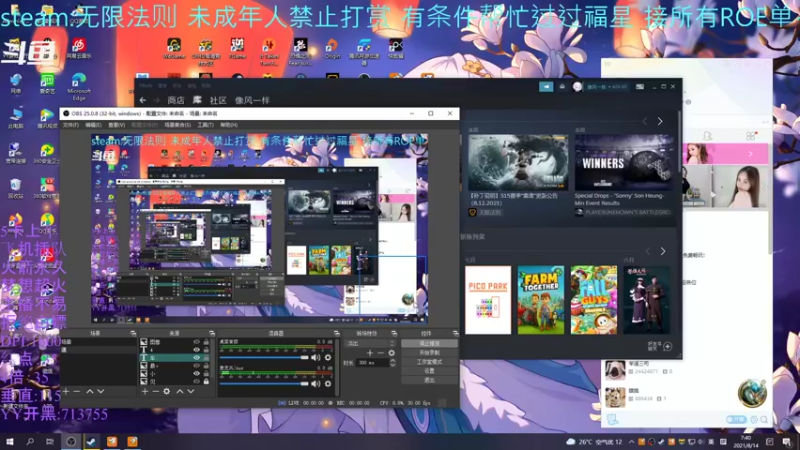Open OBS 工具(T) menu
Screen dimensions: 800x450
point(205,125)
